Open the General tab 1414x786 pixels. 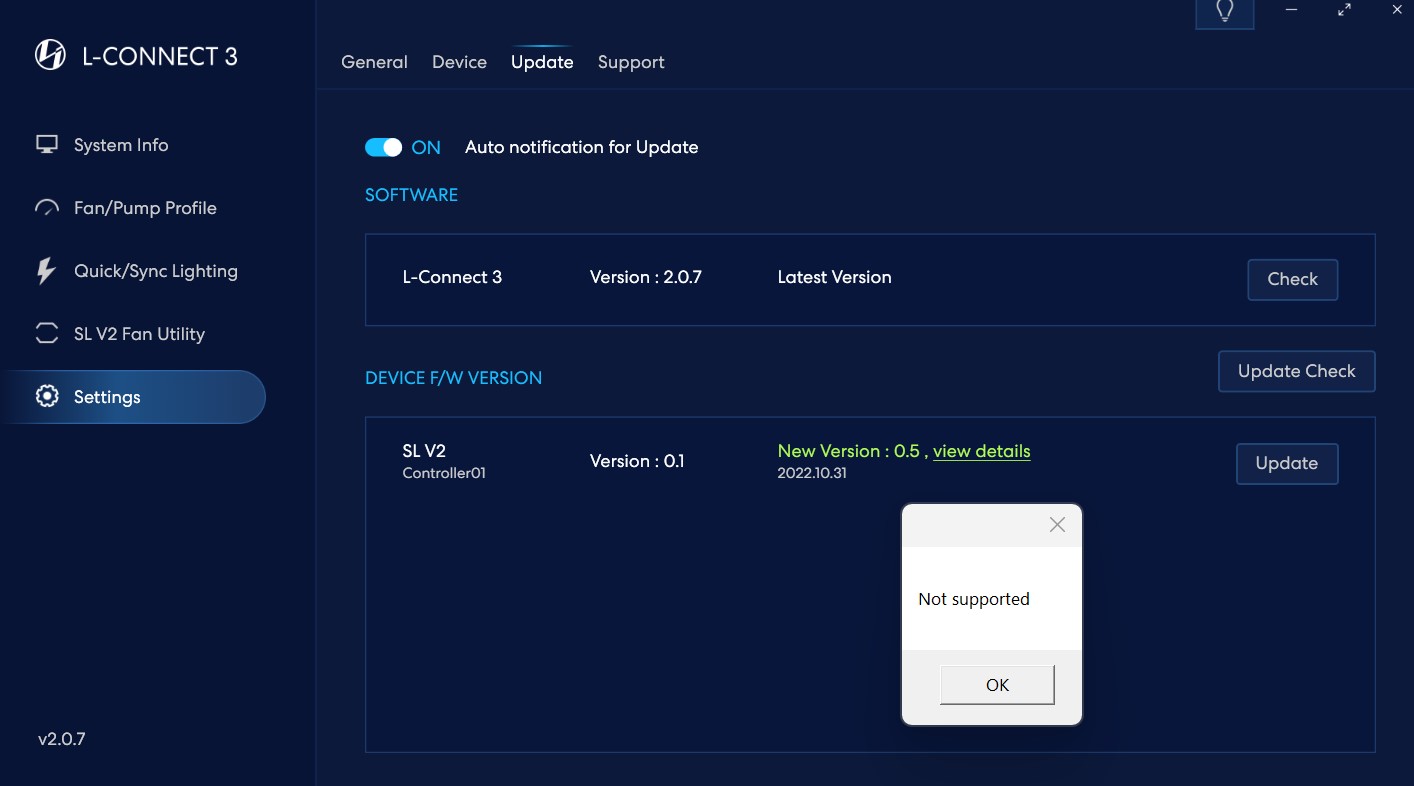374,62
